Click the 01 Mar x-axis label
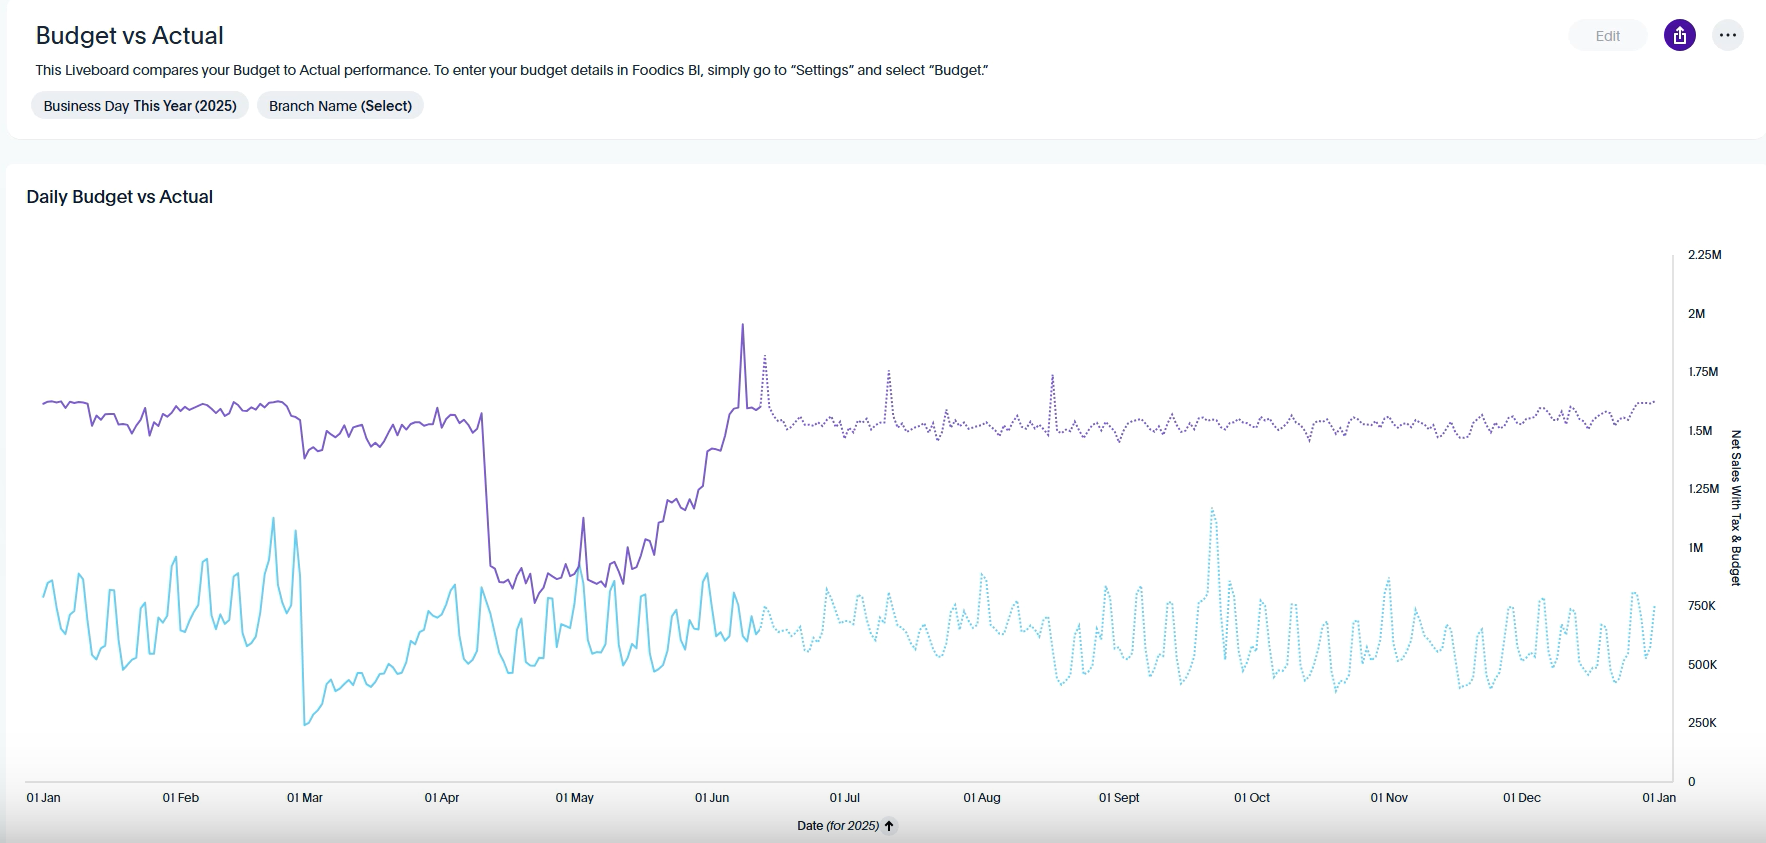This screenshot has height=843, width=1766. pos(305,798)
